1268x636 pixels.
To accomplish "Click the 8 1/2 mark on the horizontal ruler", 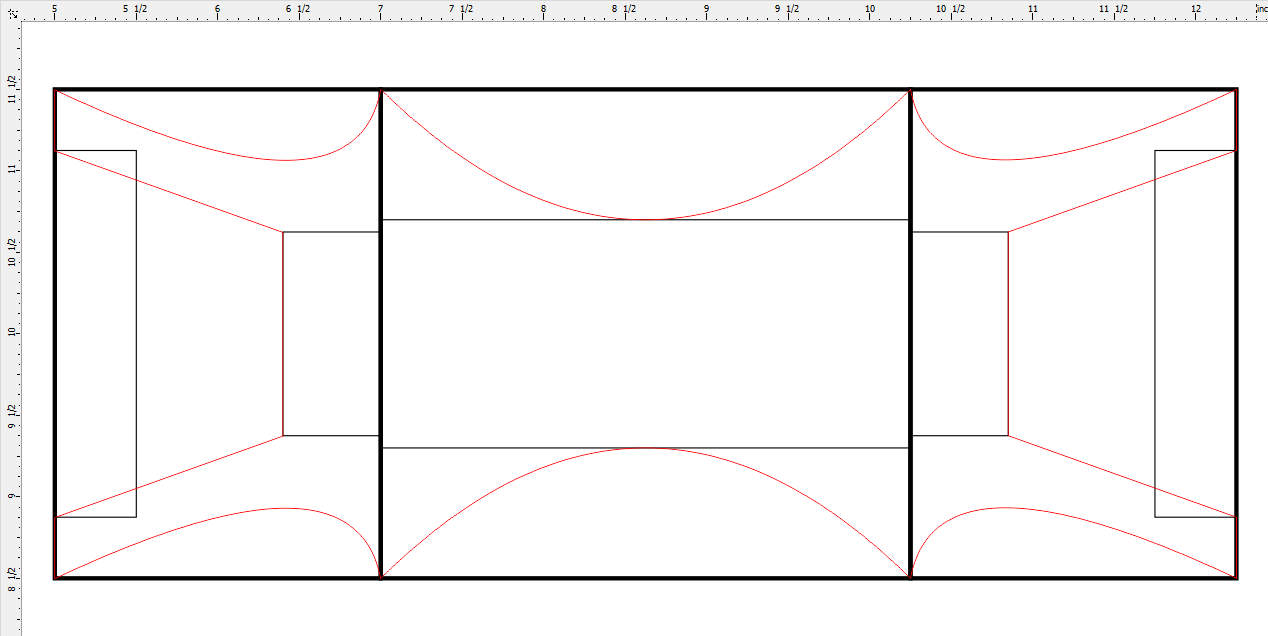I will [623, 8].
